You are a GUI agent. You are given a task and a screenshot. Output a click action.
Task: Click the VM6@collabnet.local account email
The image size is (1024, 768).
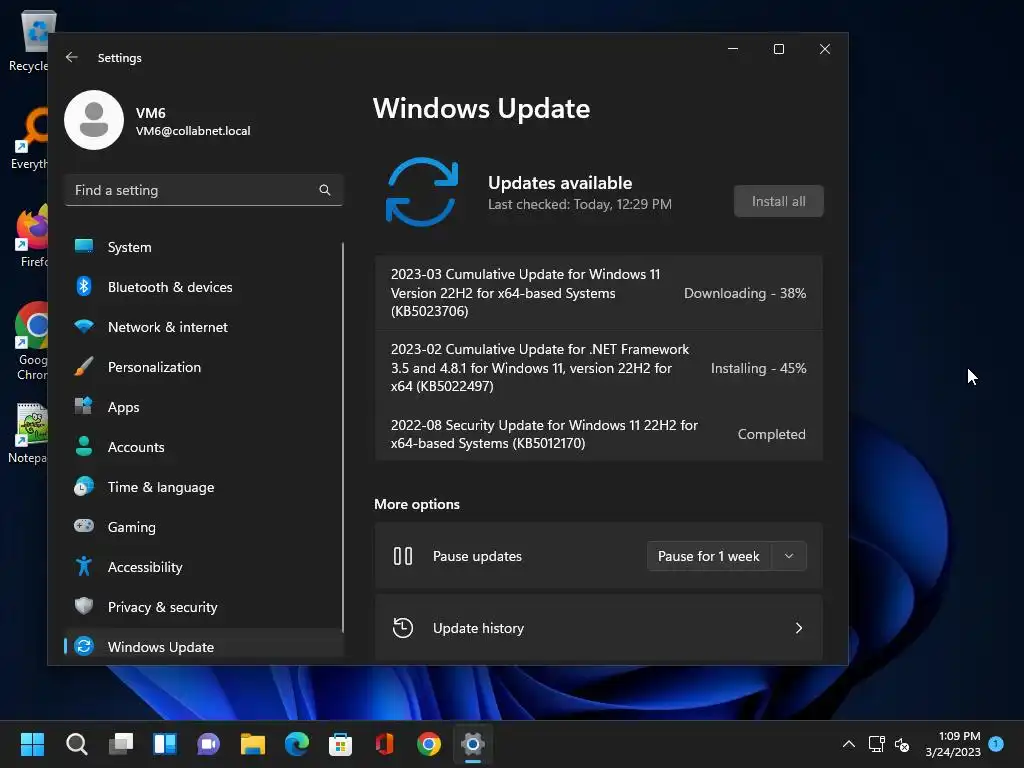pos(193,131)
